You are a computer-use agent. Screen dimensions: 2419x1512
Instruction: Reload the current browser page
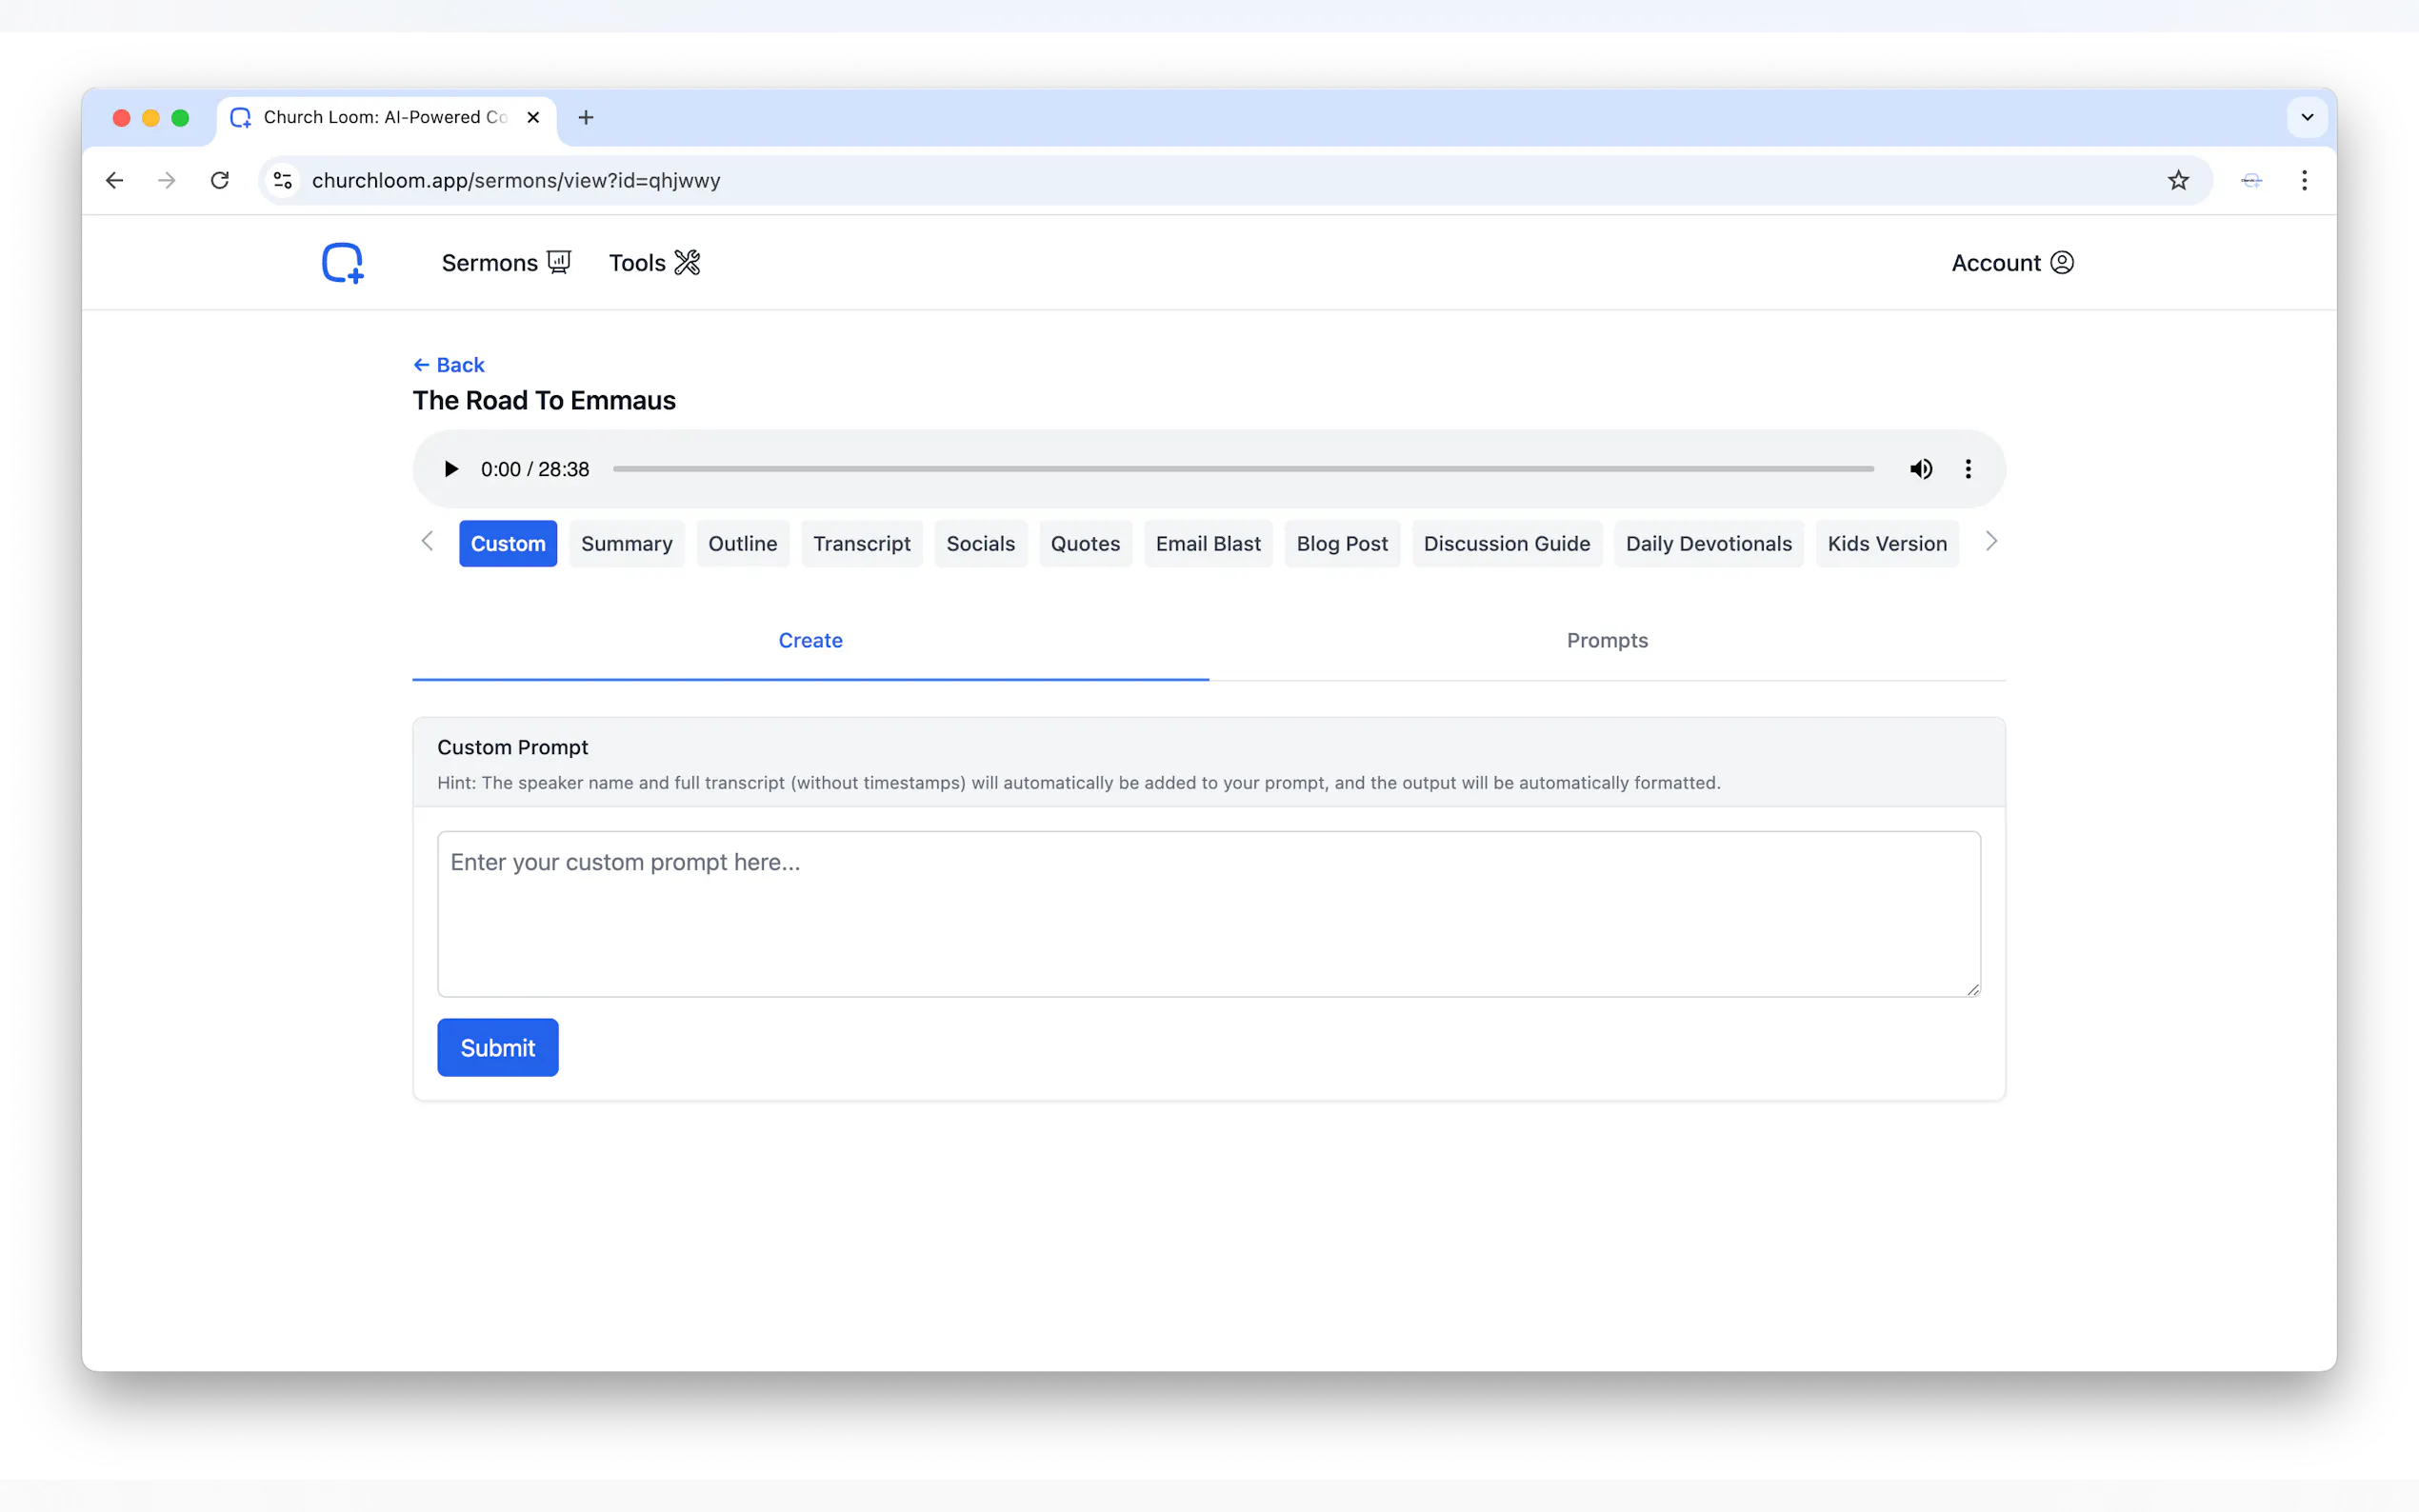pos(220,181)
